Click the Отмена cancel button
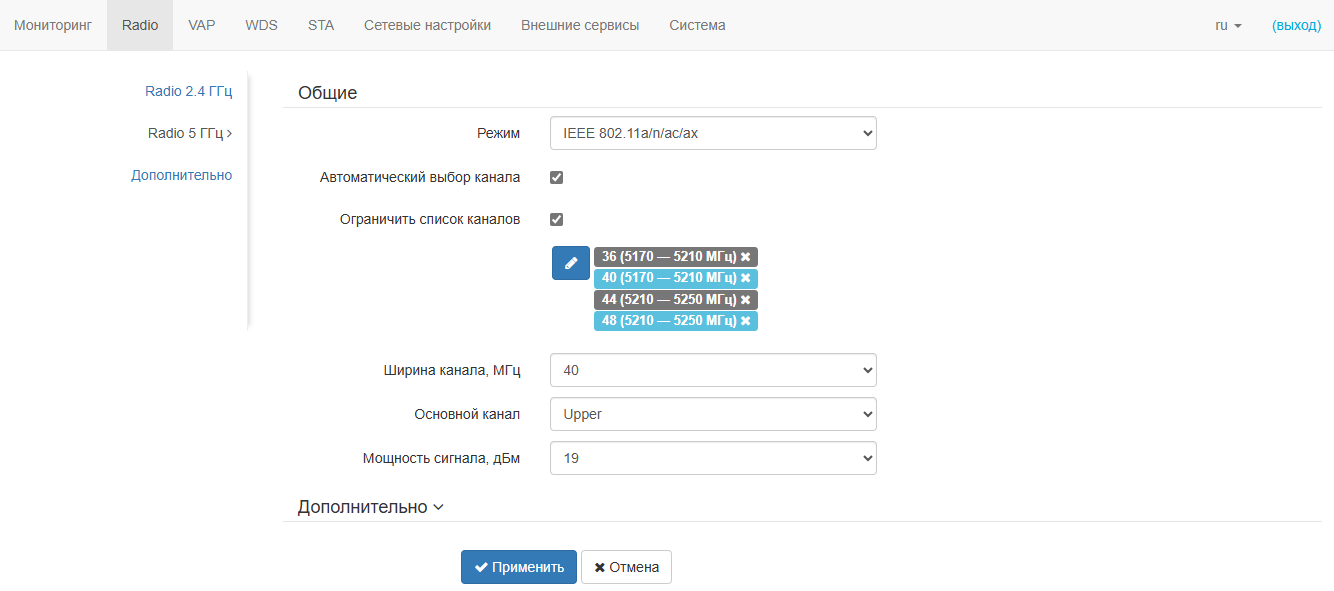Screen dimensions: 1334x591 click(627, 567)
